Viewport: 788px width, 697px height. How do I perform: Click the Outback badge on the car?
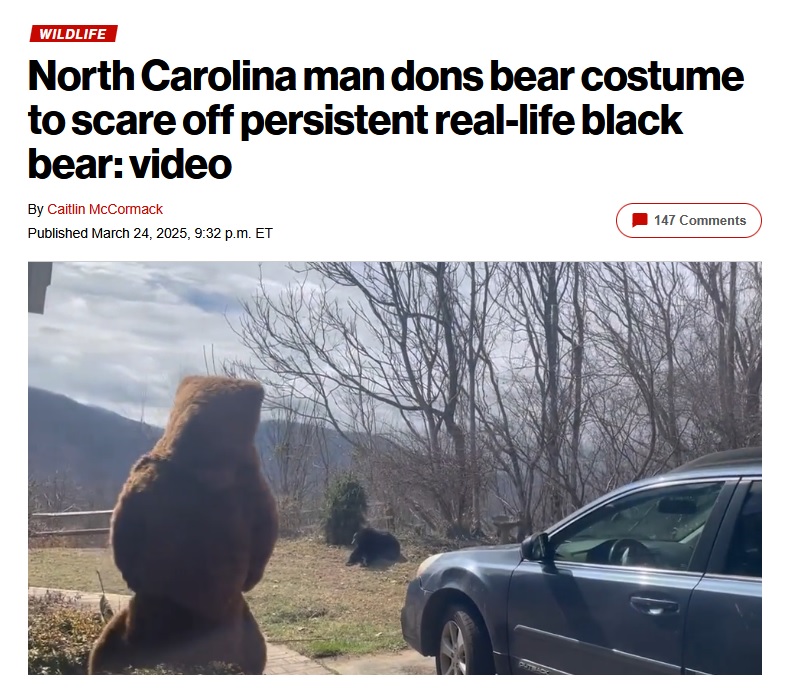coord(534,668)
